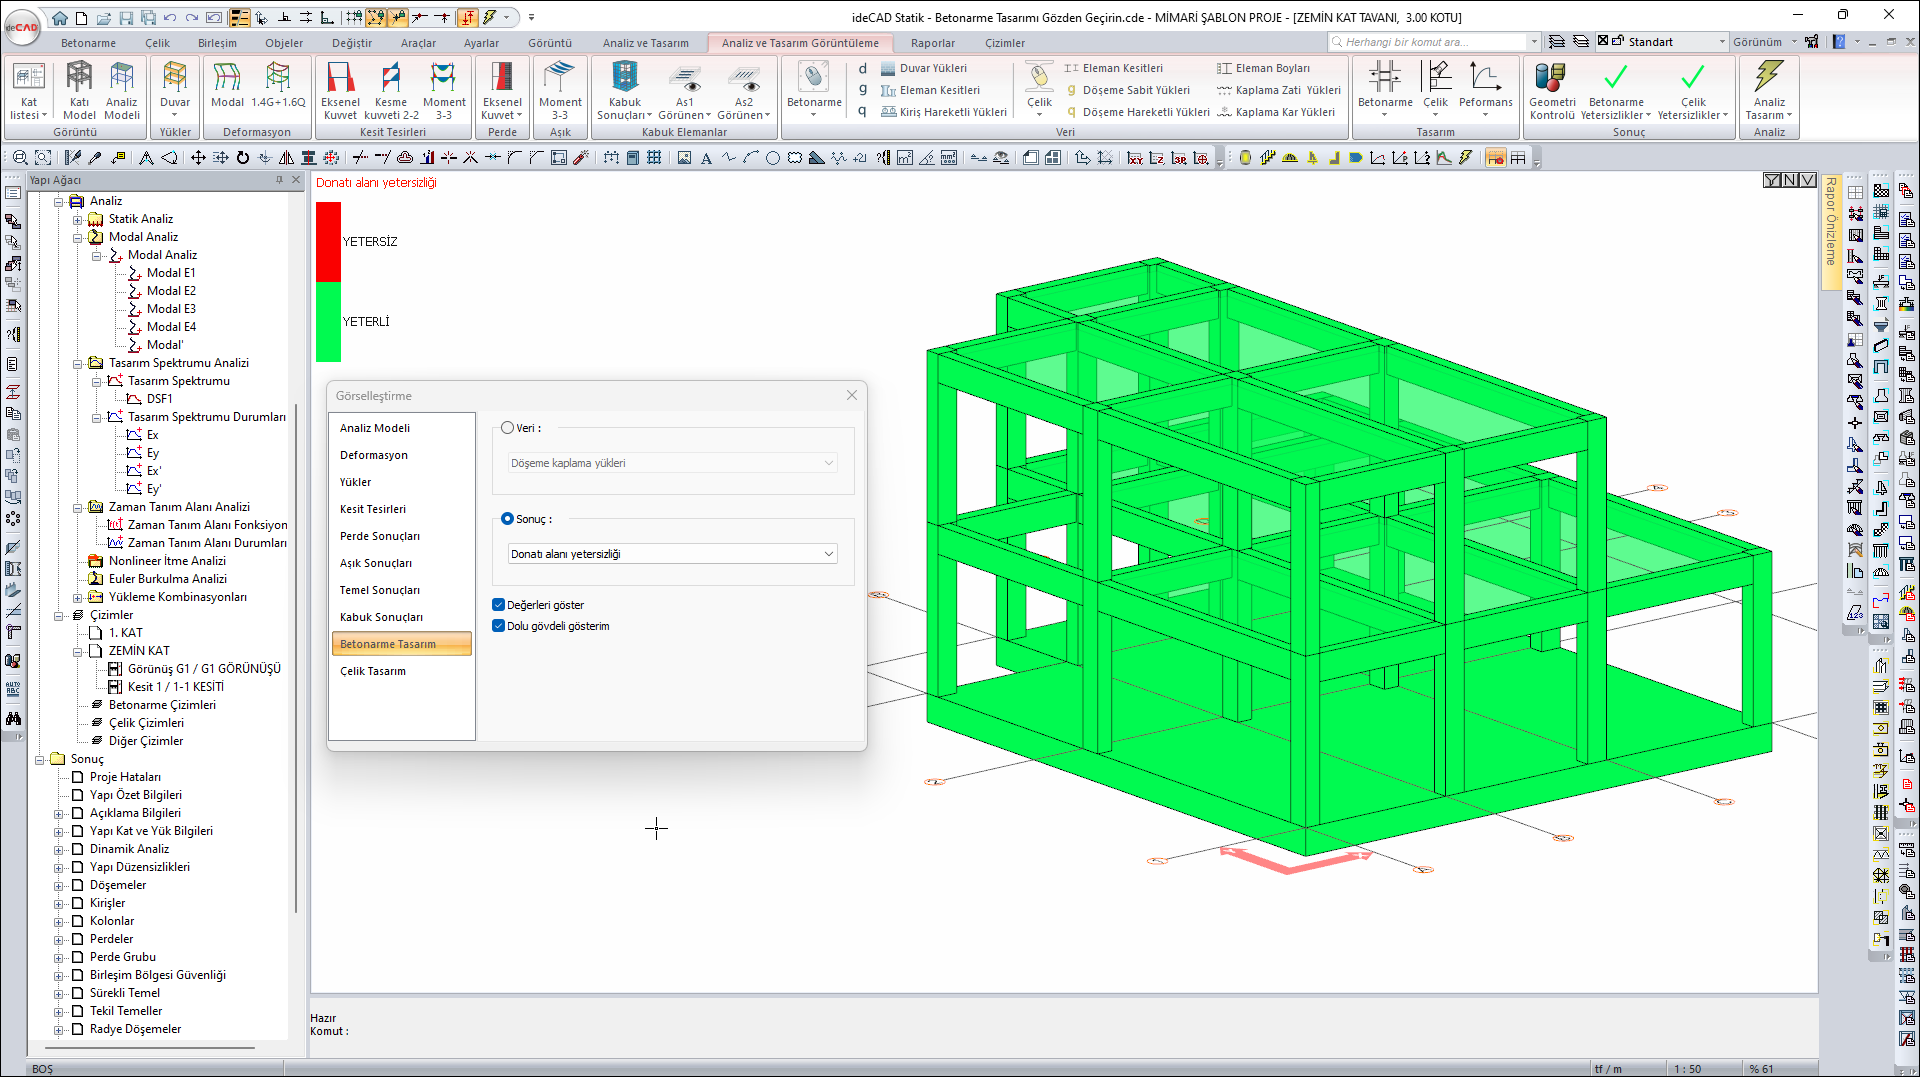Open the Betonarme ribbon tab
The height and width of the screenshot is (1077, 1920).
[88, 43]
